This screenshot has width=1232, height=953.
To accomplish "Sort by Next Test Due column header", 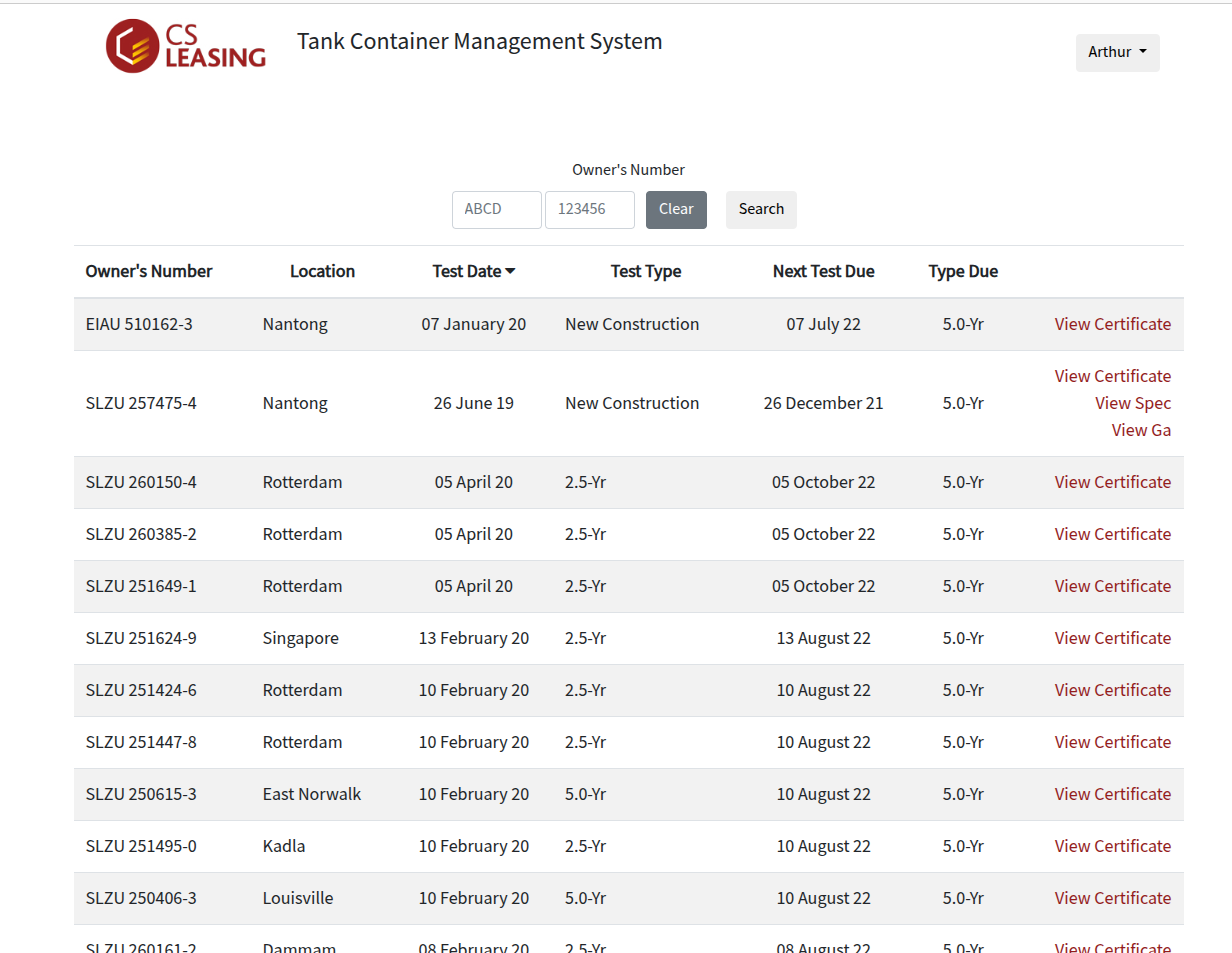I will coord(823,272).
